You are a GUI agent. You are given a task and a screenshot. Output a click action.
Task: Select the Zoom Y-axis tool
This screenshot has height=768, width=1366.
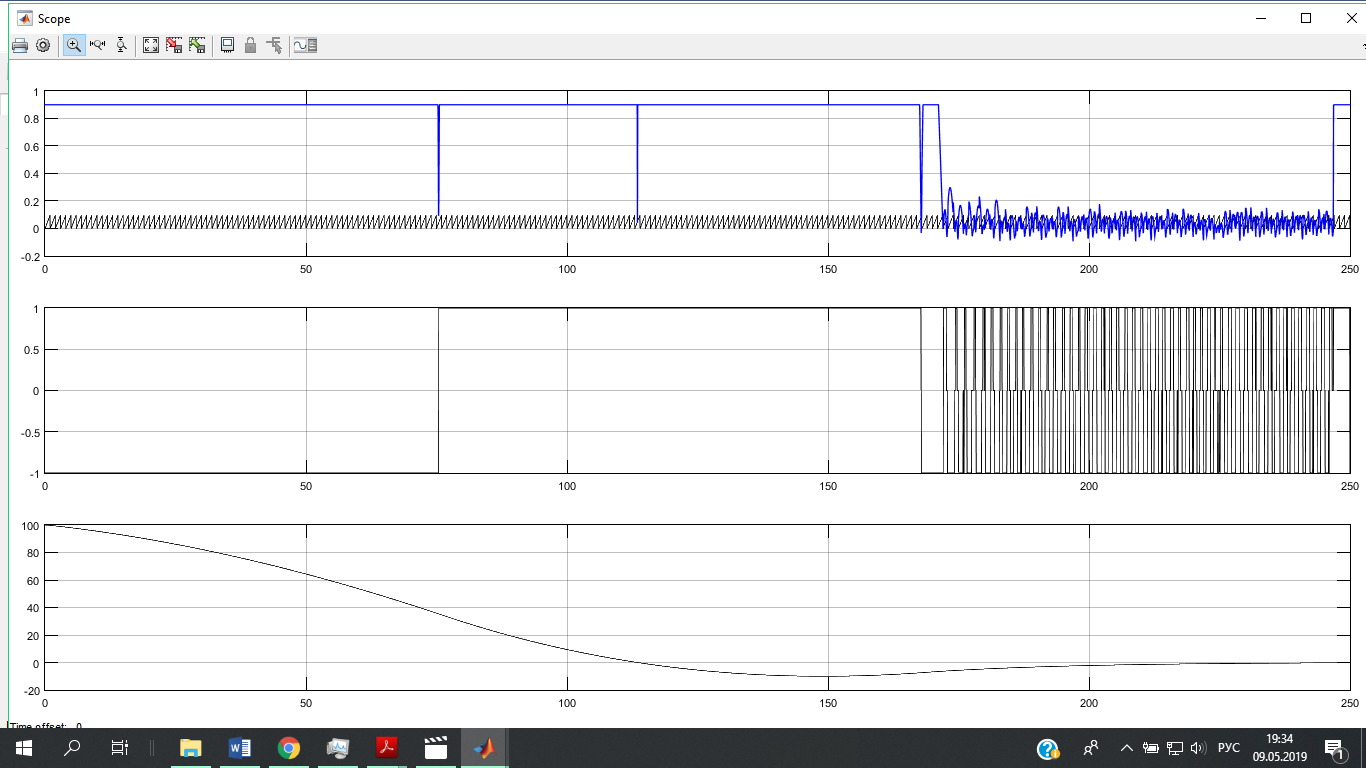coord(122,45)
